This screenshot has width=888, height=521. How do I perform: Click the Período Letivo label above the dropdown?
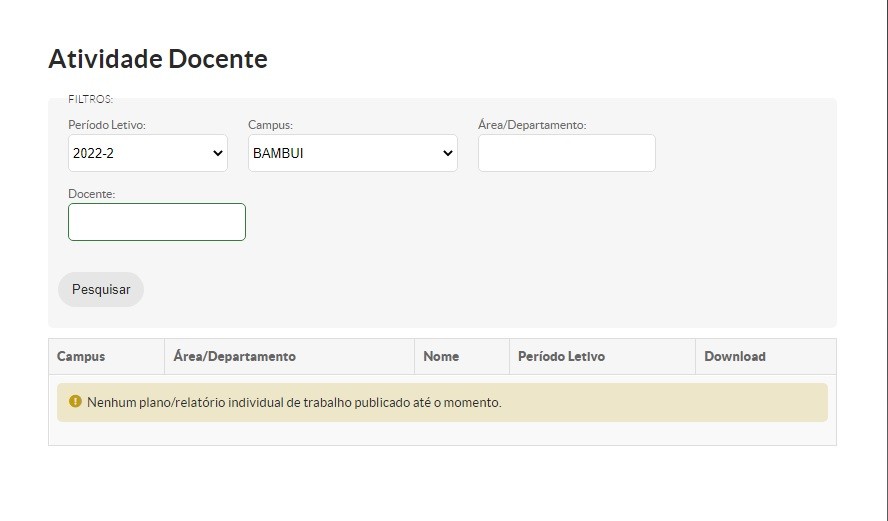click(107, 125)
